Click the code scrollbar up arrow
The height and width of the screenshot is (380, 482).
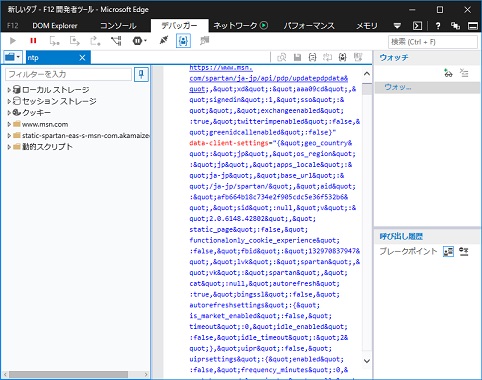pyautogui.click(x=367, y=74)
